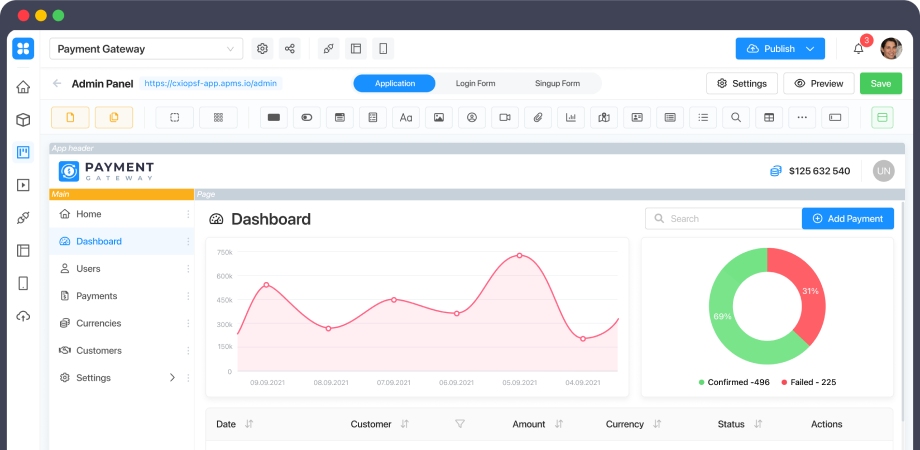This screenshot has width=920, height=450.
Task: Sort by the Customer column arrows
Action: coord(404,424)
